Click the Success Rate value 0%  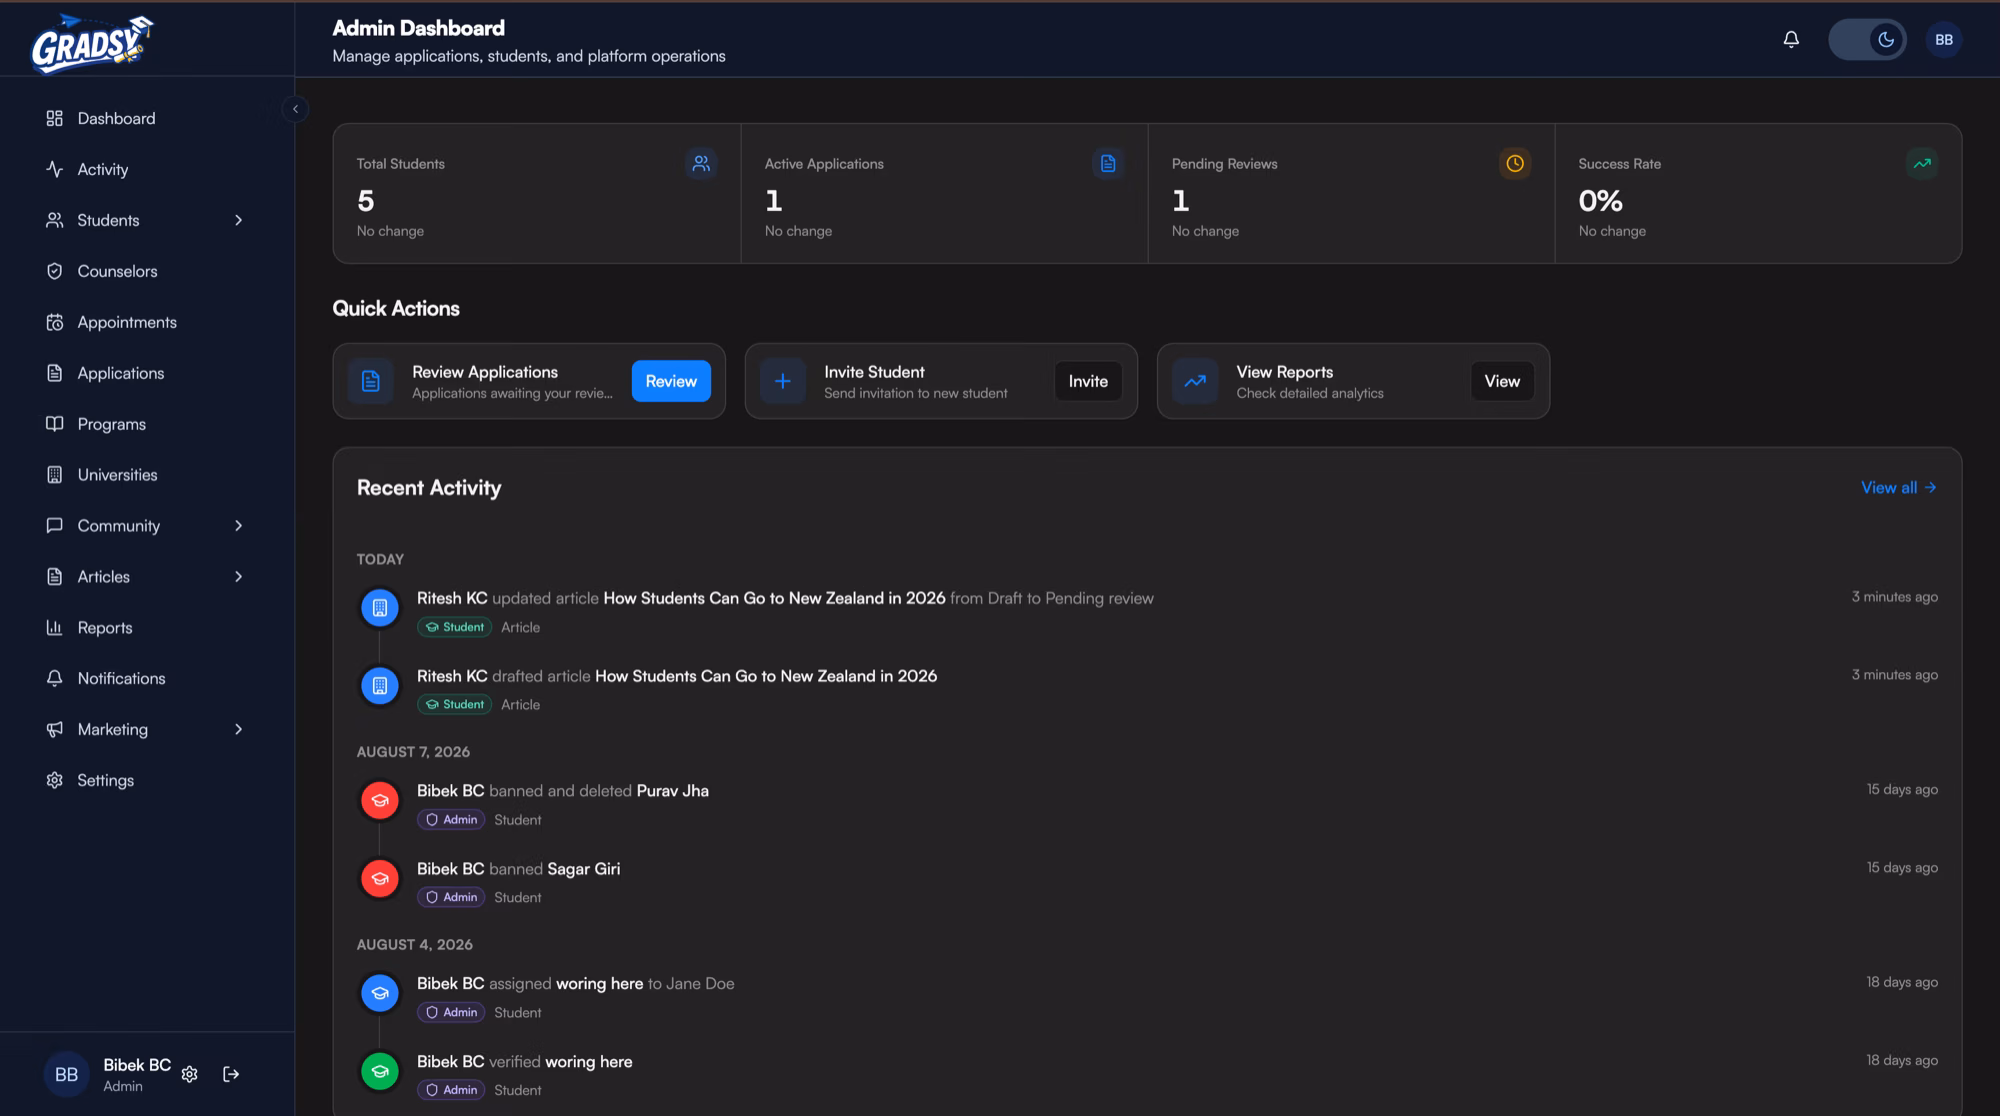(x=1600, y=201)
